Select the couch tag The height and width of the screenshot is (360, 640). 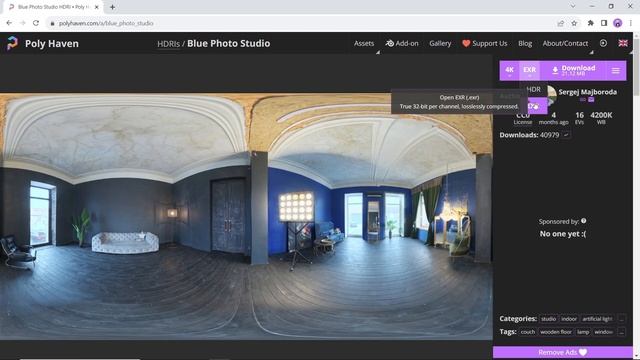(527, 332)
